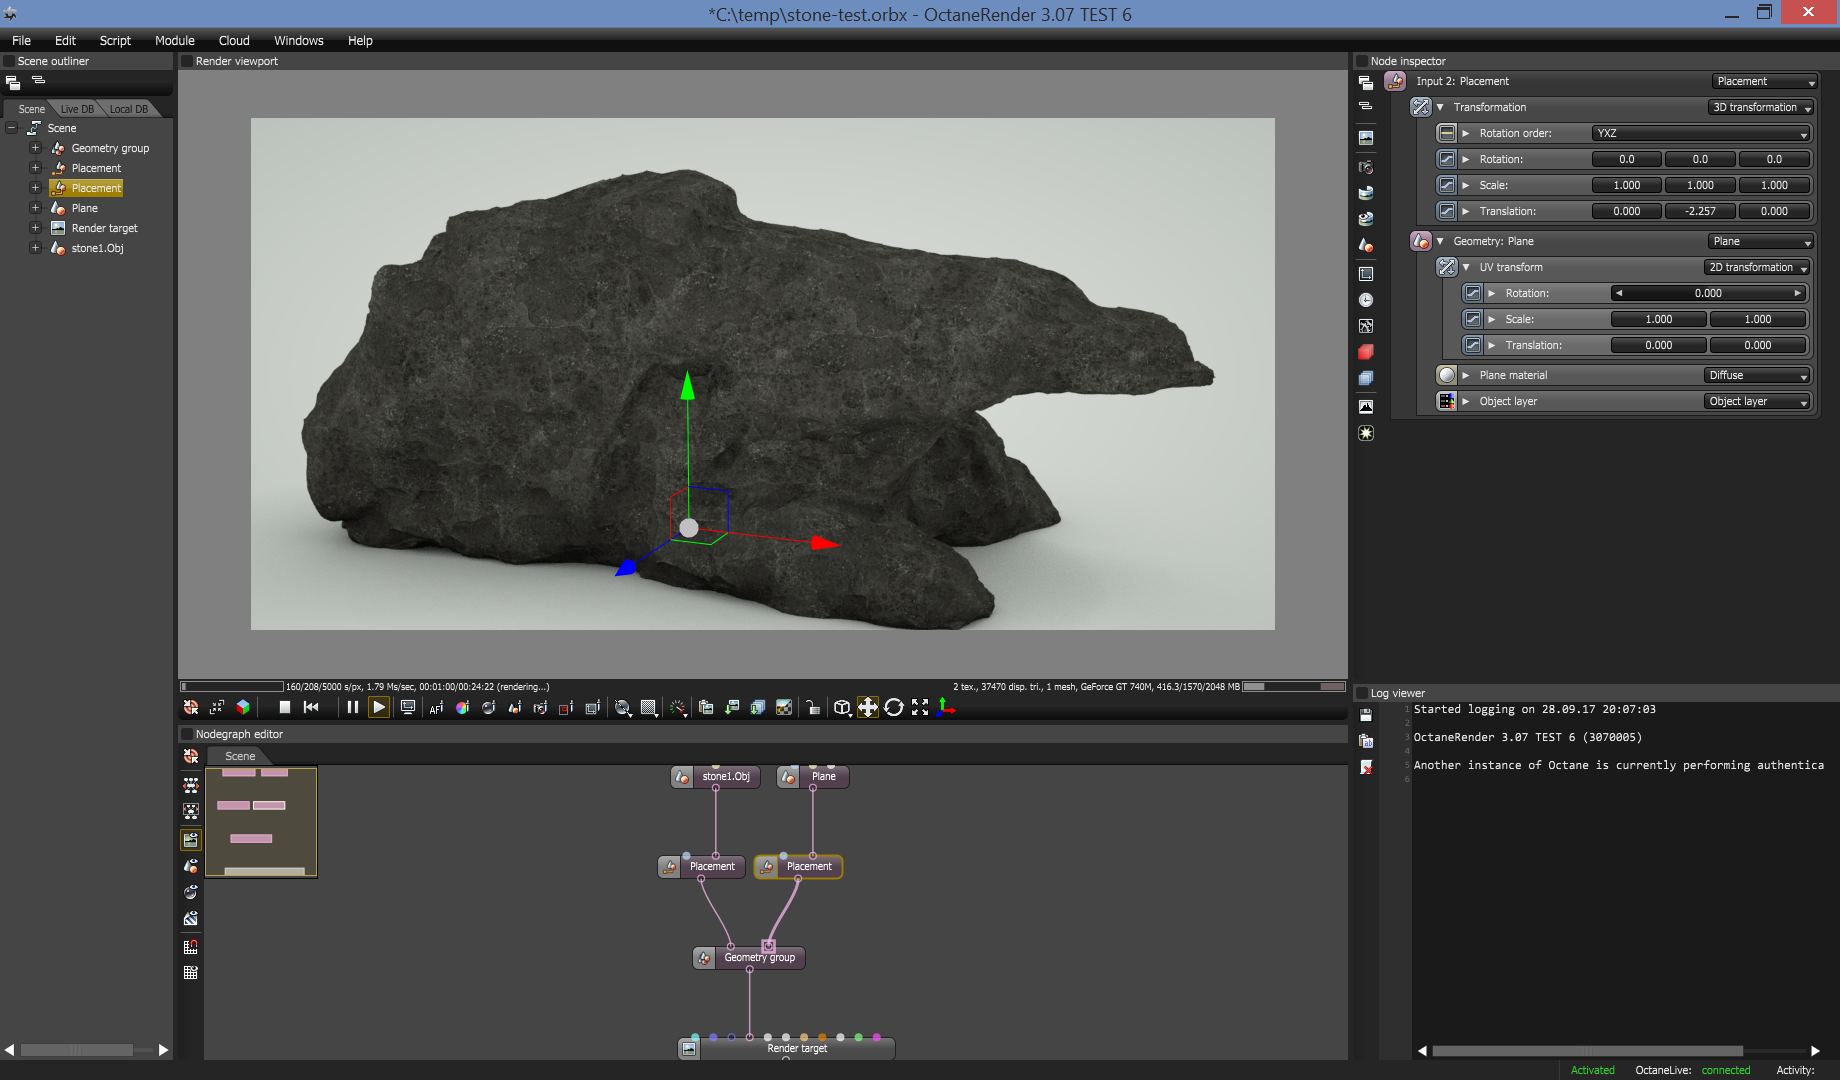Select Render target in the scene outliner
Image resolution: width=1840 pixels, height=1080 pixels.
click(104, 228)
